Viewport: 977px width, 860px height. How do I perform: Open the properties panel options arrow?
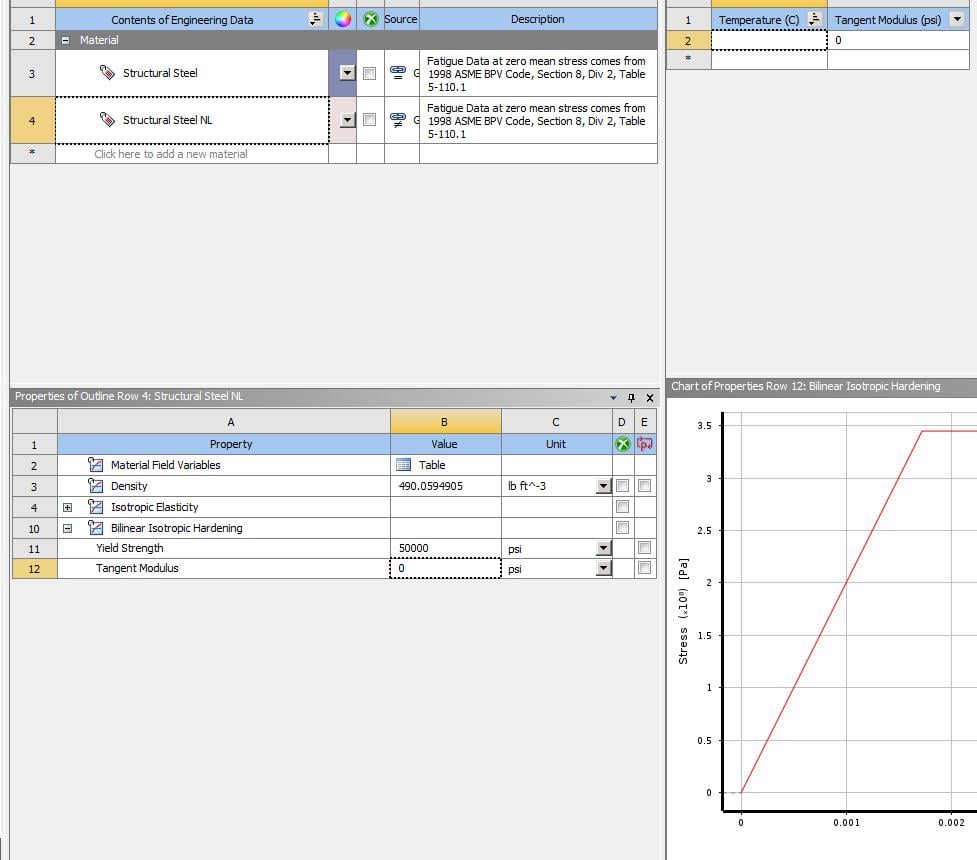pos(613,398)
